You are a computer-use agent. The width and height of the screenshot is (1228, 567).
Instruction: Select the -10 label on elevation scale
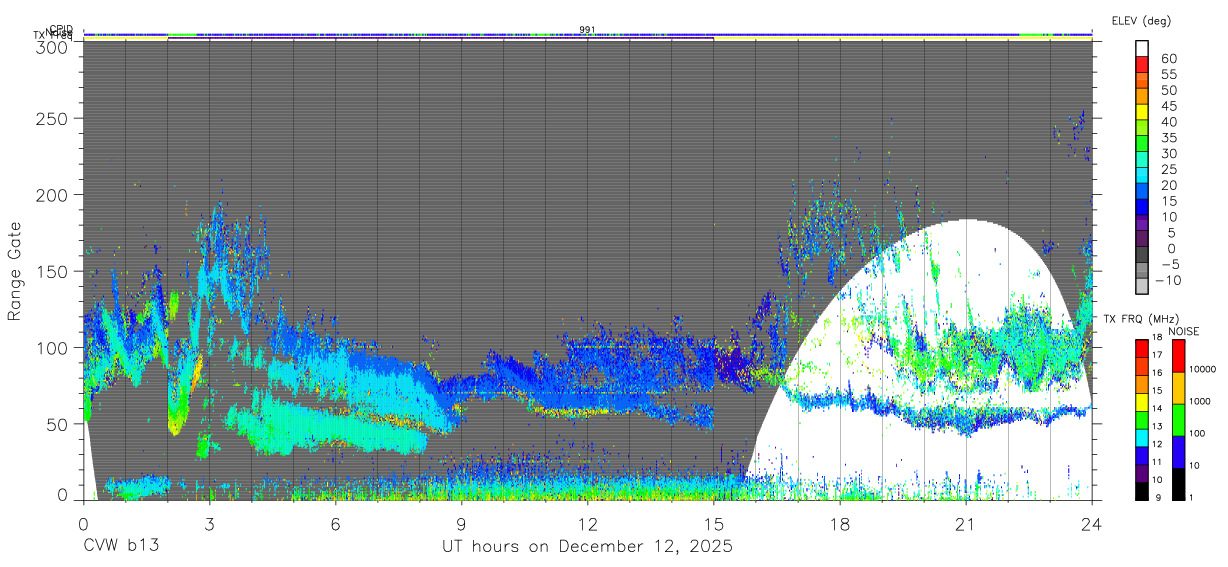click(1168, 280)
